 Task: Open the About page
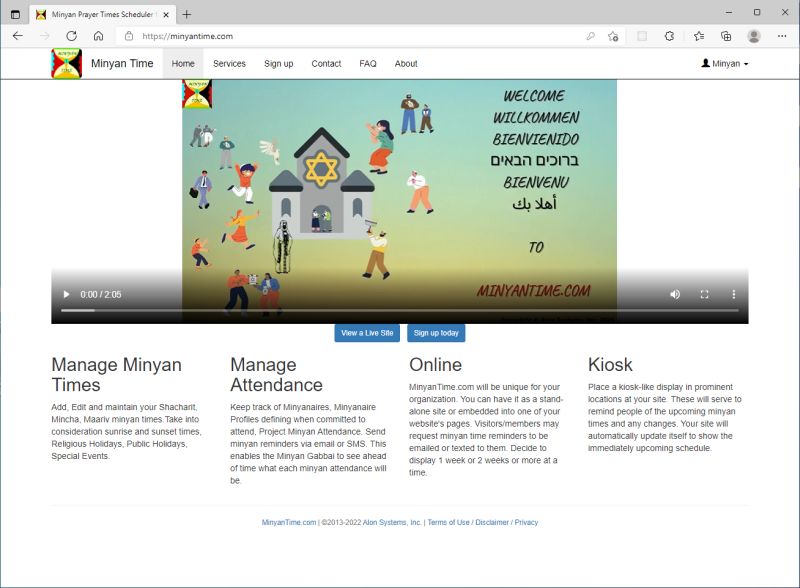click(406, 64)
